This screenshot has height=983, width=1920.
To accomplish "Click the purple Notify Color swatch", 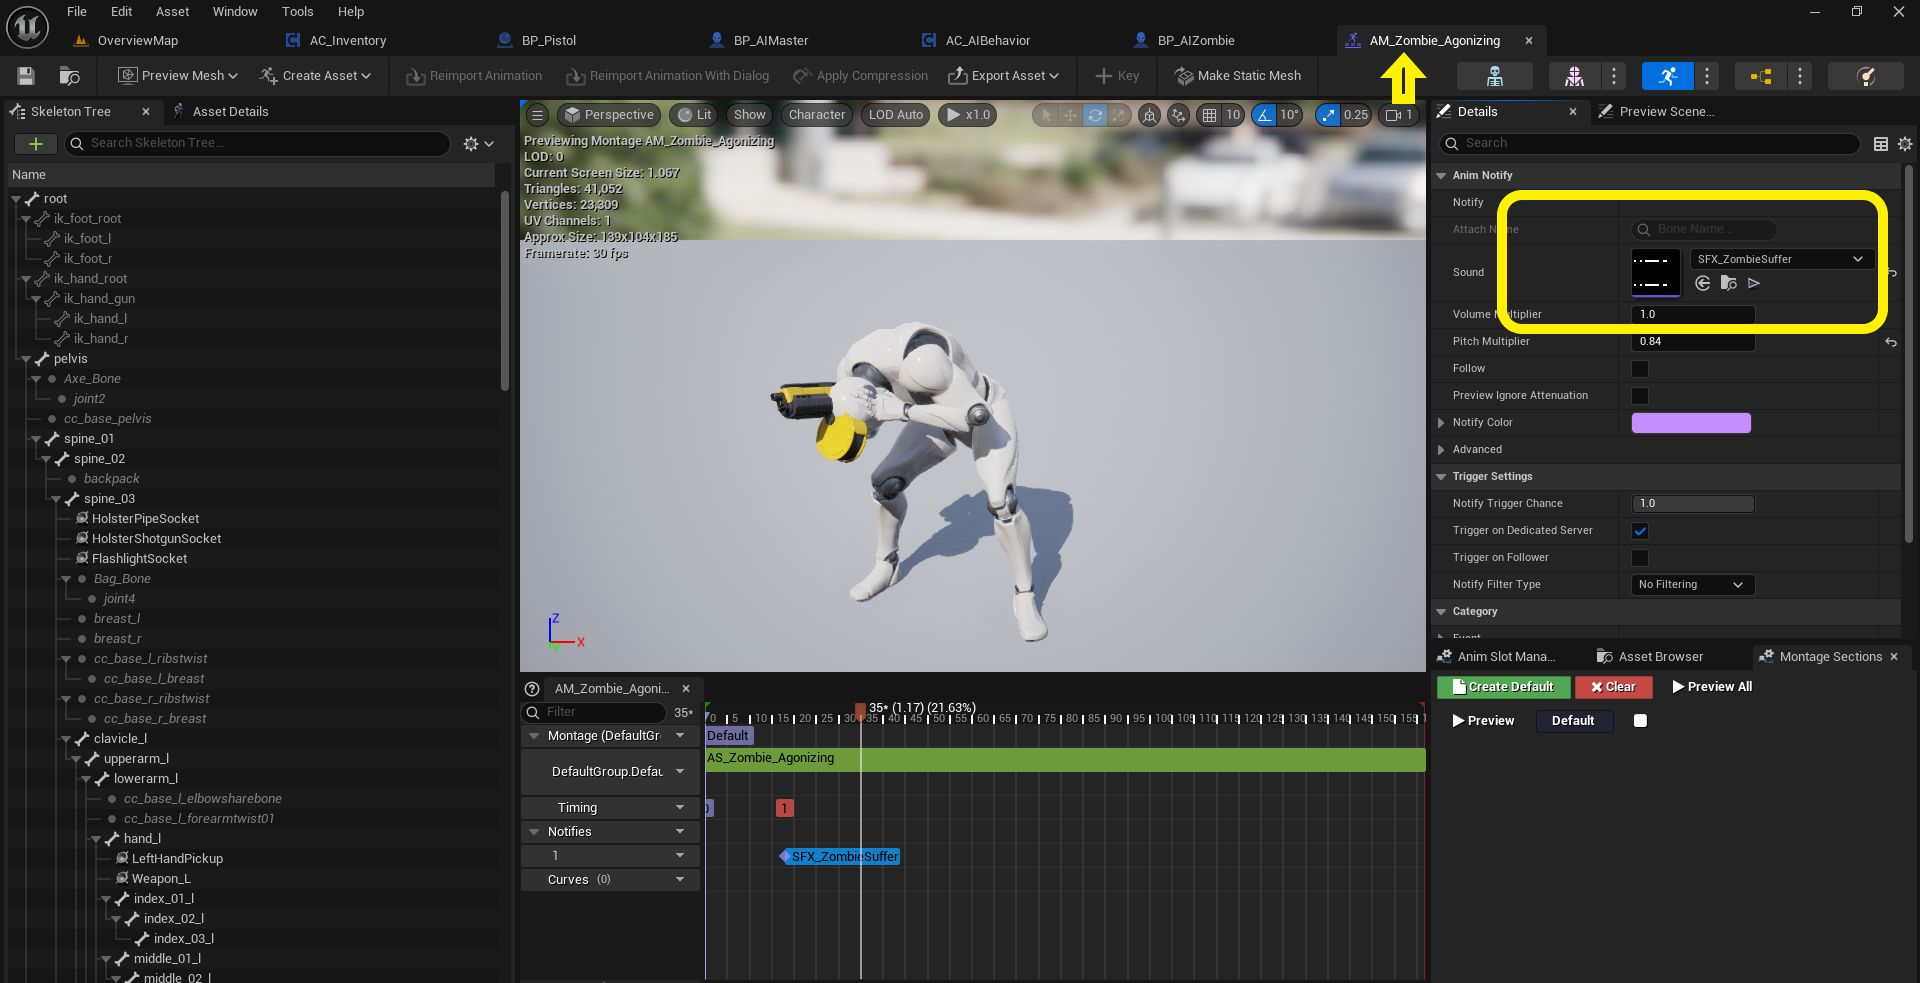I will pos(1691,423).
